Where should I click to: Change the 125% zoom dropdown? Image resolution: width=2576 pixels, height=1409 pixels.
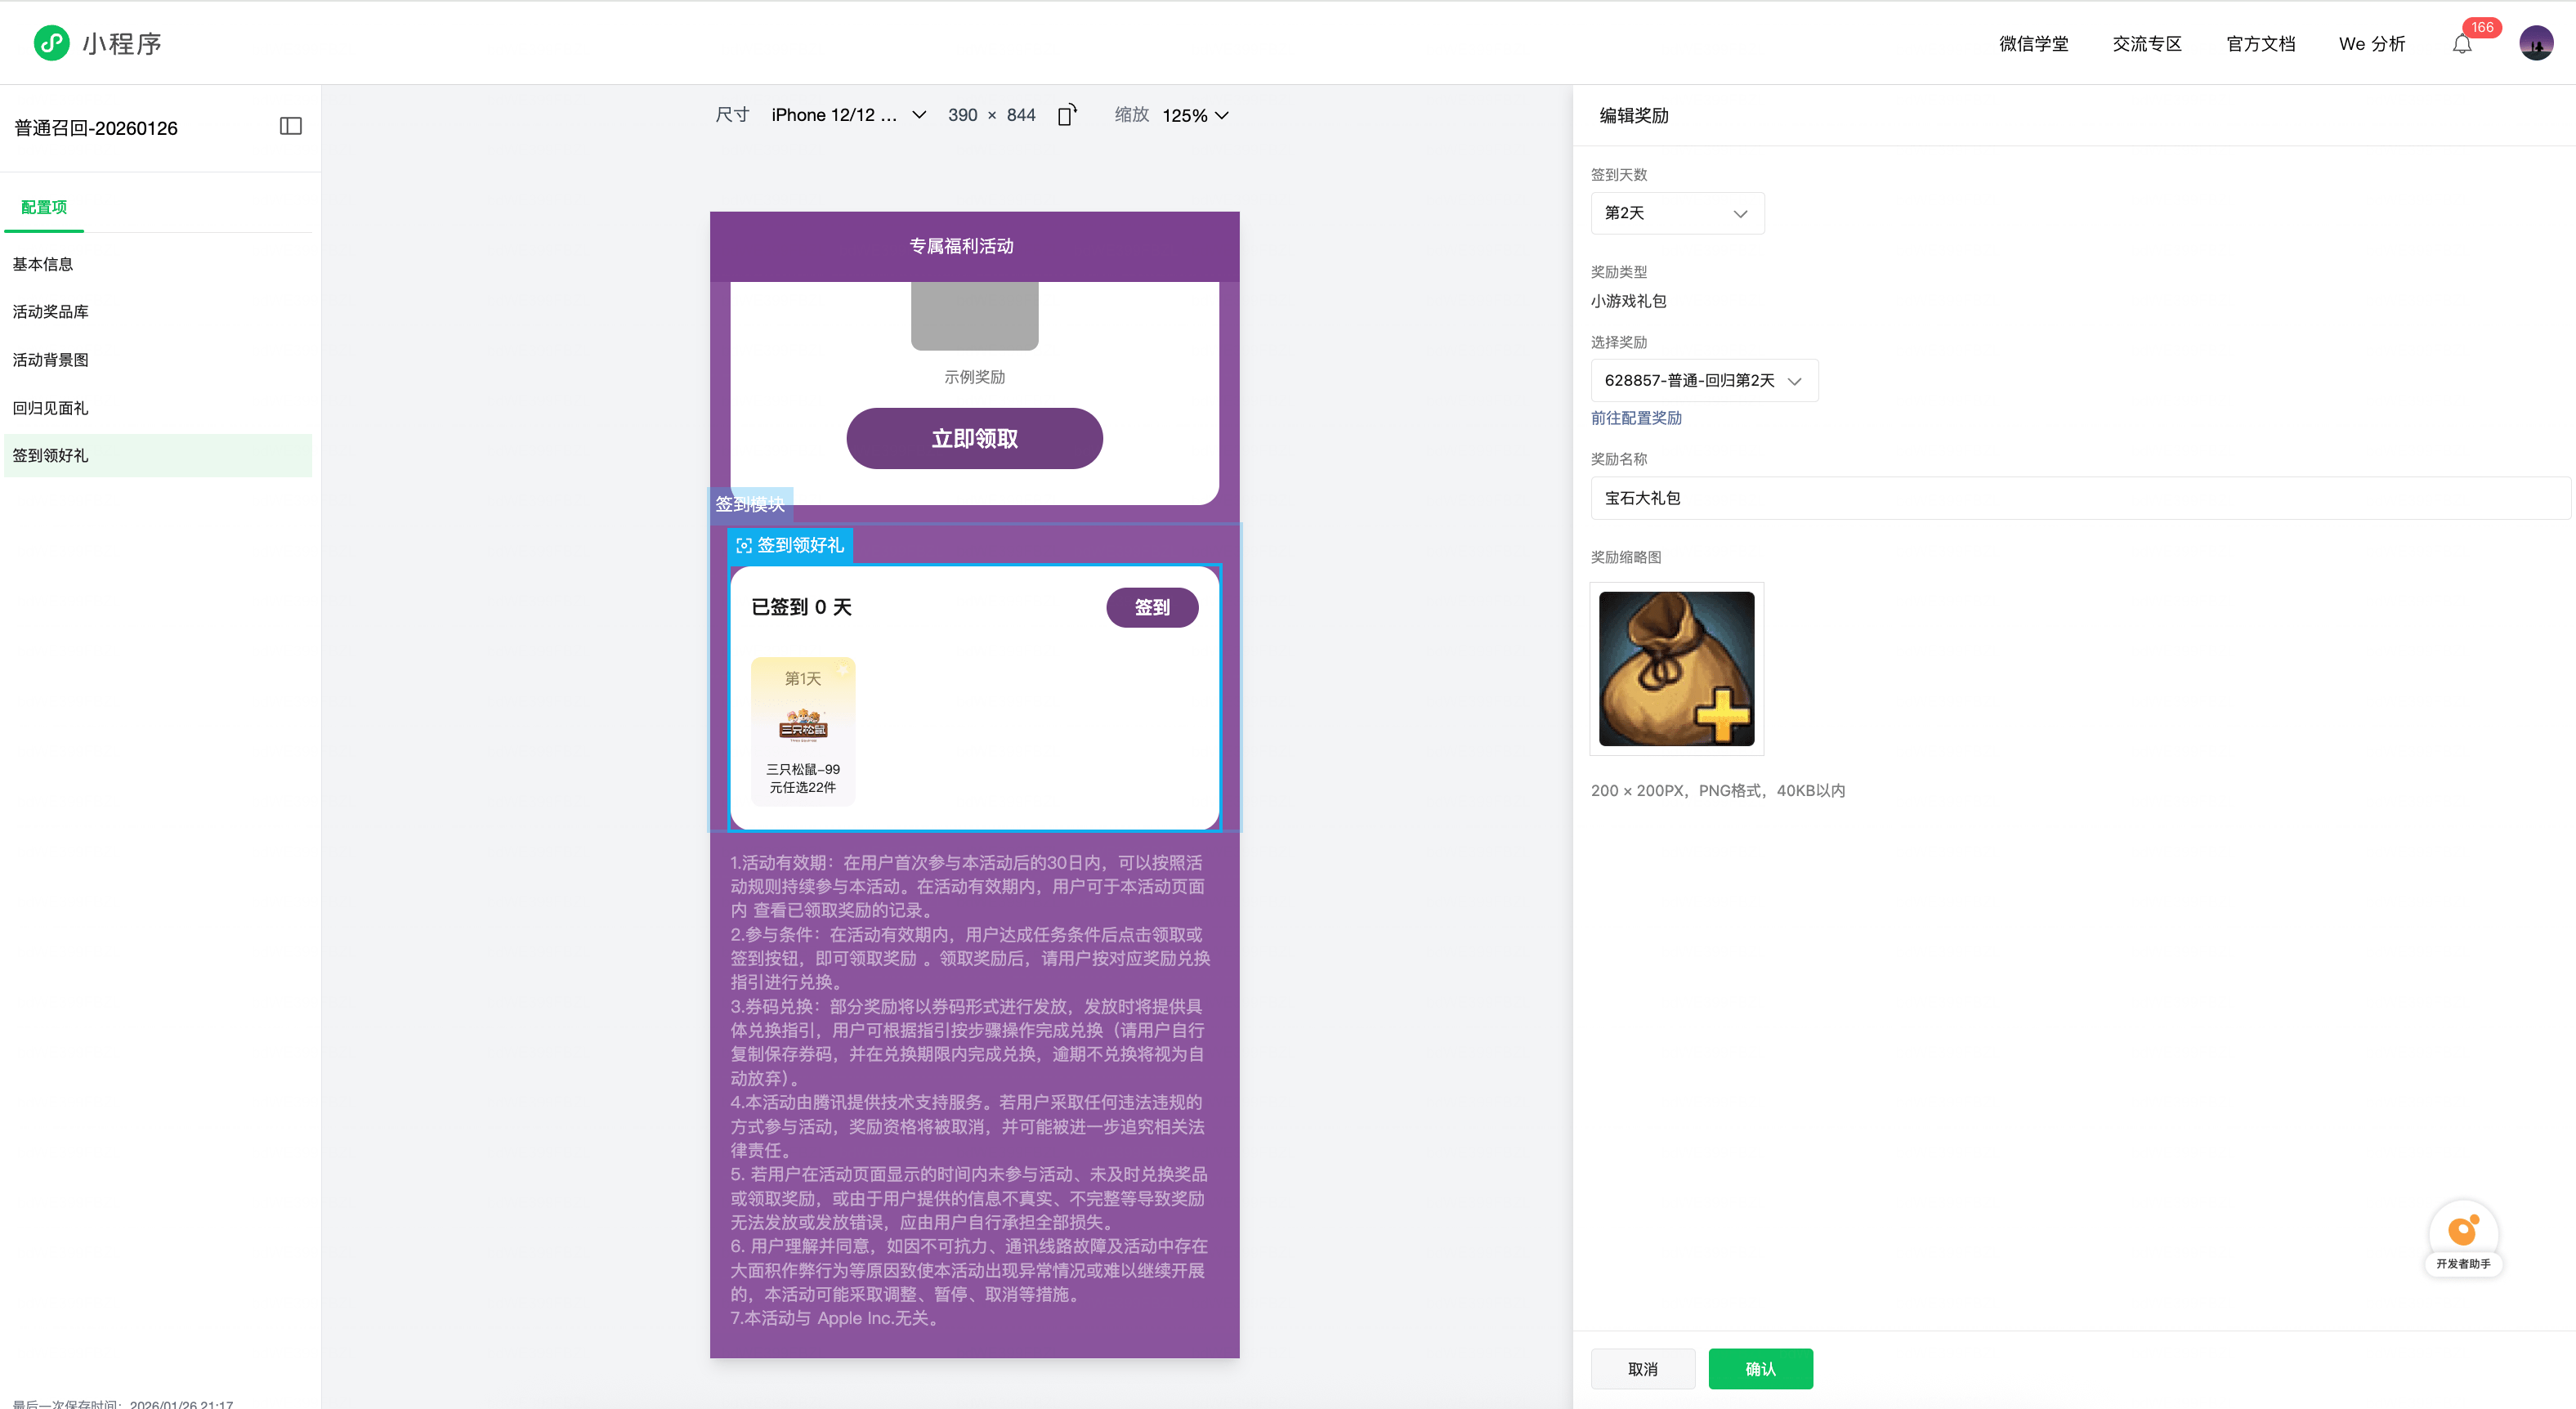click(x=1194, y=116)
